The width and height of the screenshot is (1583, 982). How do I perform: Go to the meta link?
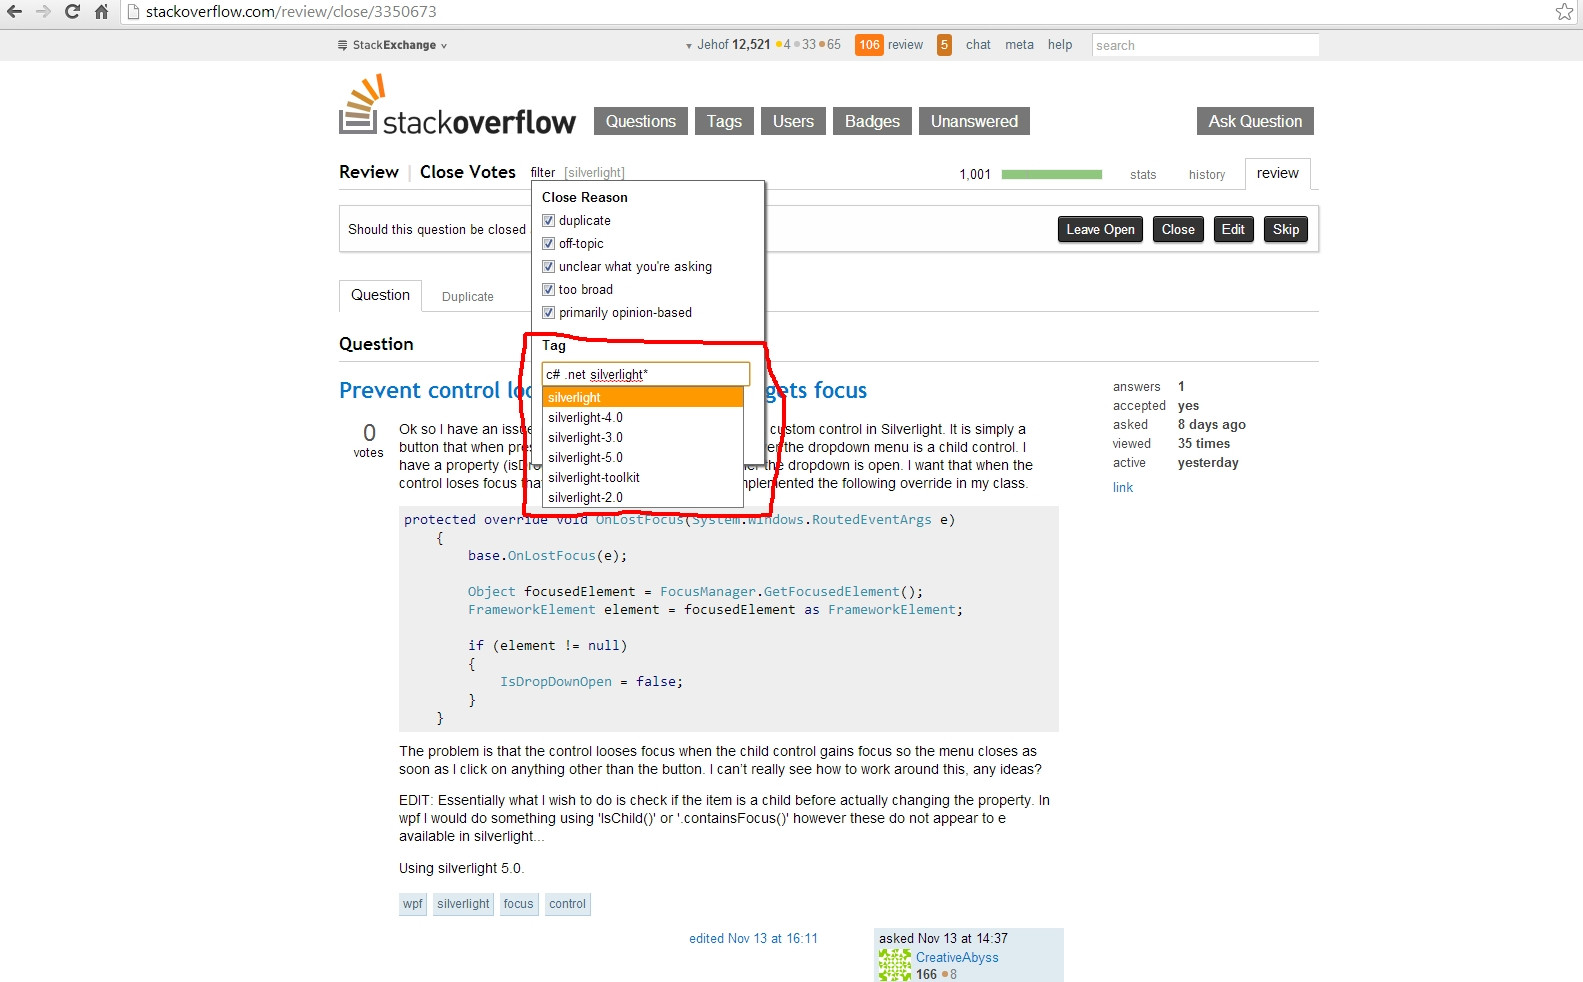[x=1019, y=45]
